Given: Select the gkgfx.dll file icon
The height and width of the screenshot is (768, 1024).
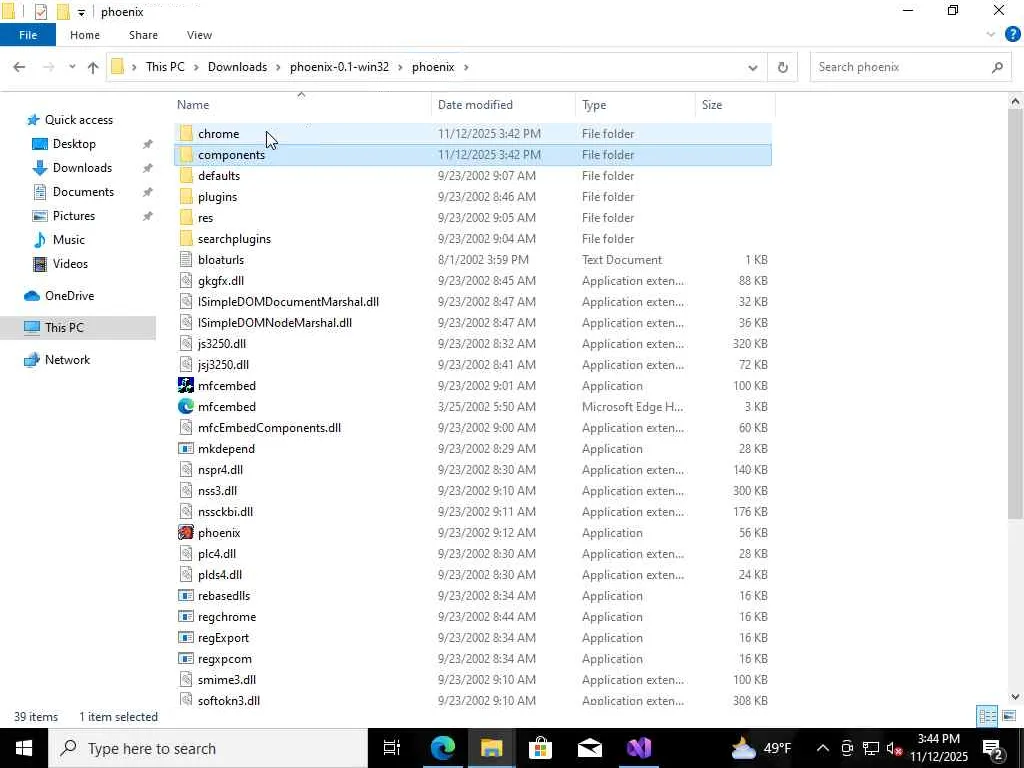Looking at the screenshot, I should point(186,280).
